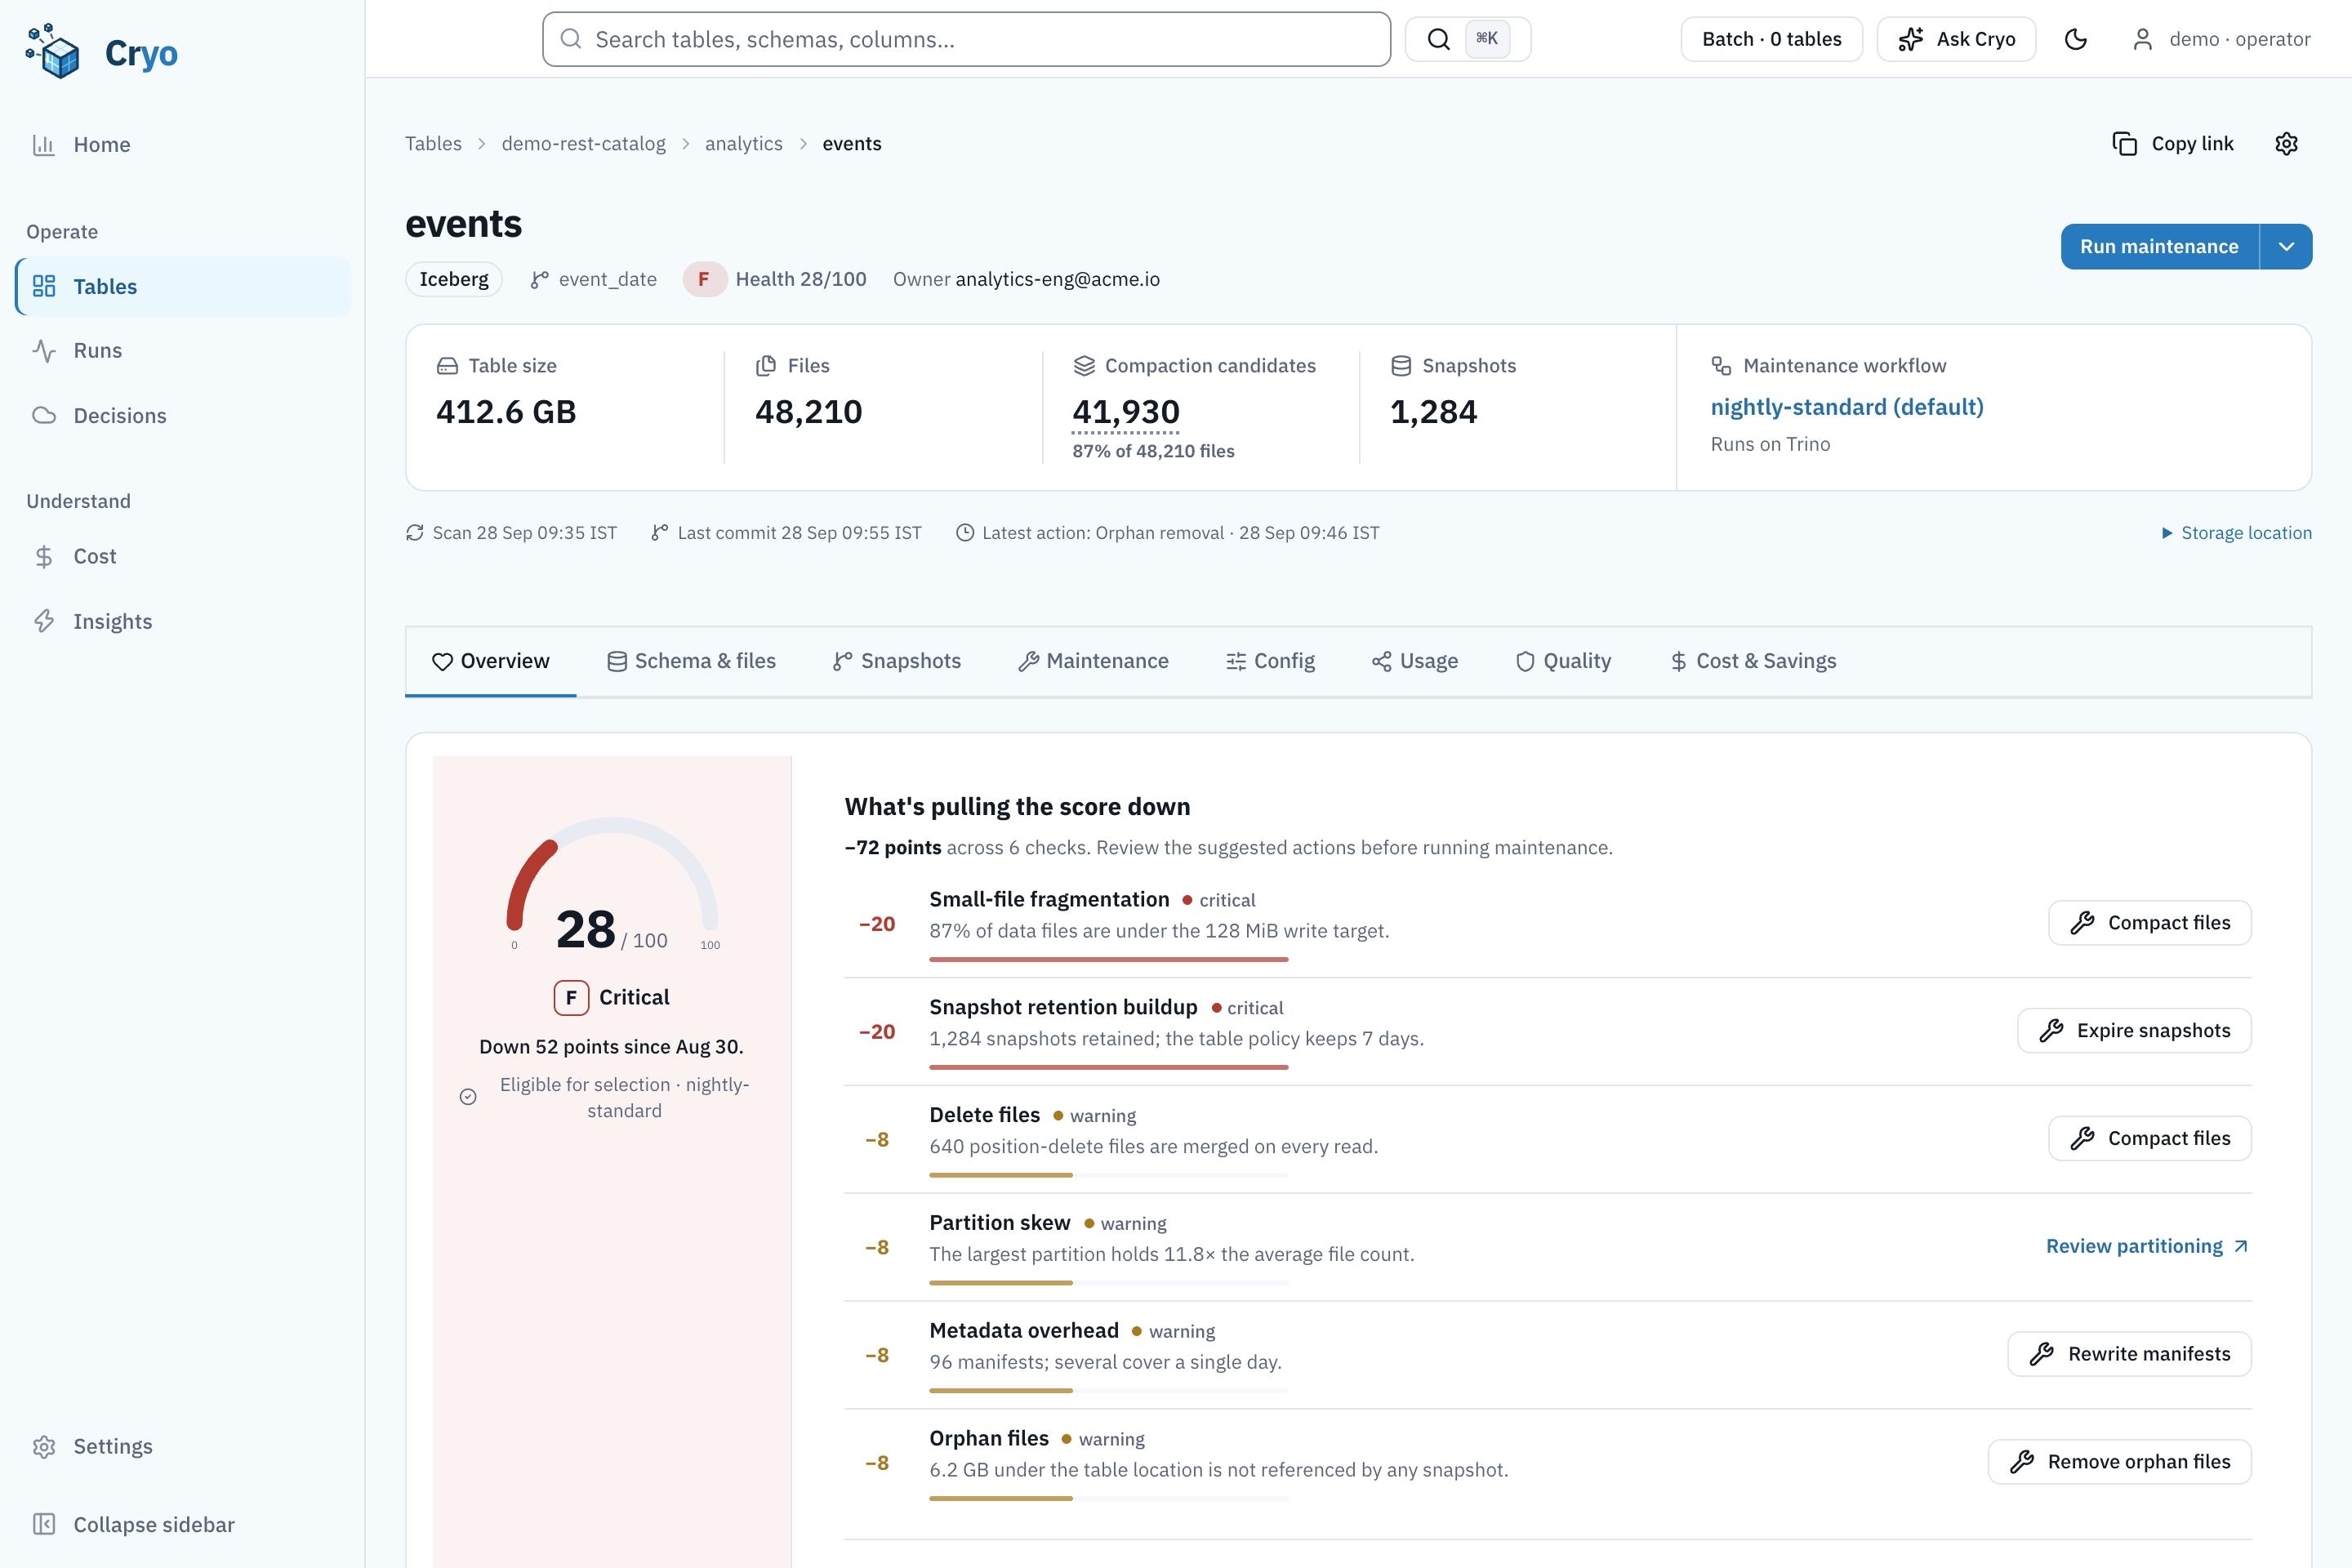Click the Batch · 0 tables button
This screenshot has width=2352, height=1568.
click(x=1772, y=39)
